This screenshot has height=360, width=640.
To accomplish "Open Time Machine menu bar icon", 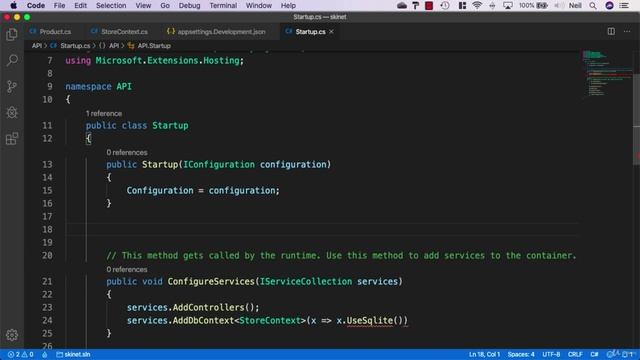I will point(445,5).
